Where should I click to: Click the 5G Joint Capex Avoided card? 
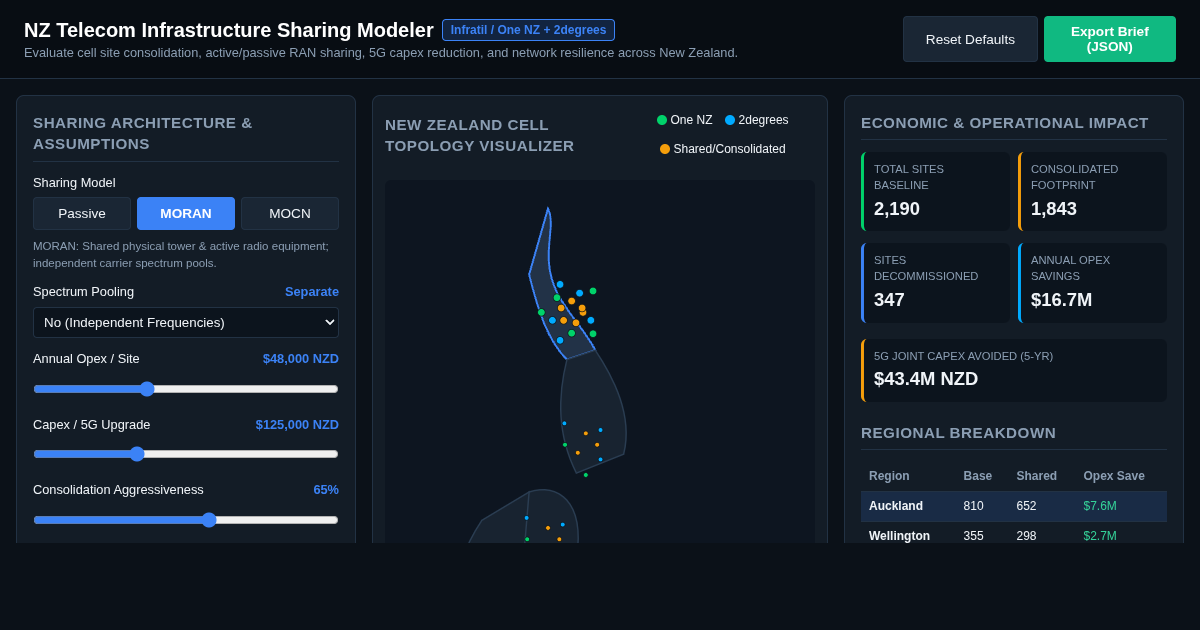tap(1014, 370)
